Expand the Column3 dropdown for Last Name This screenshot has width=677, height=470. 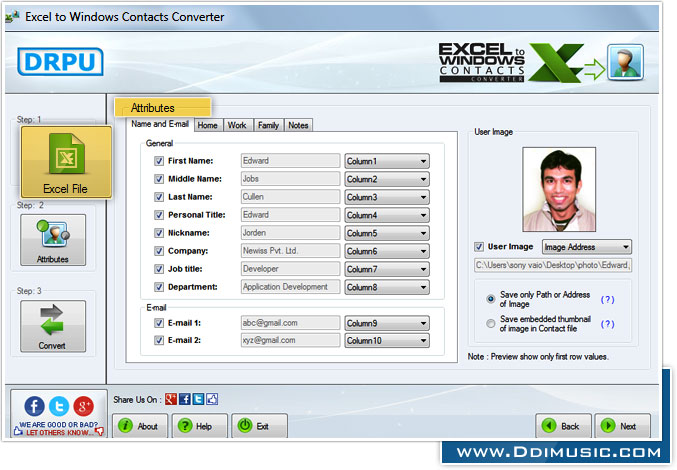coord(387,197)
